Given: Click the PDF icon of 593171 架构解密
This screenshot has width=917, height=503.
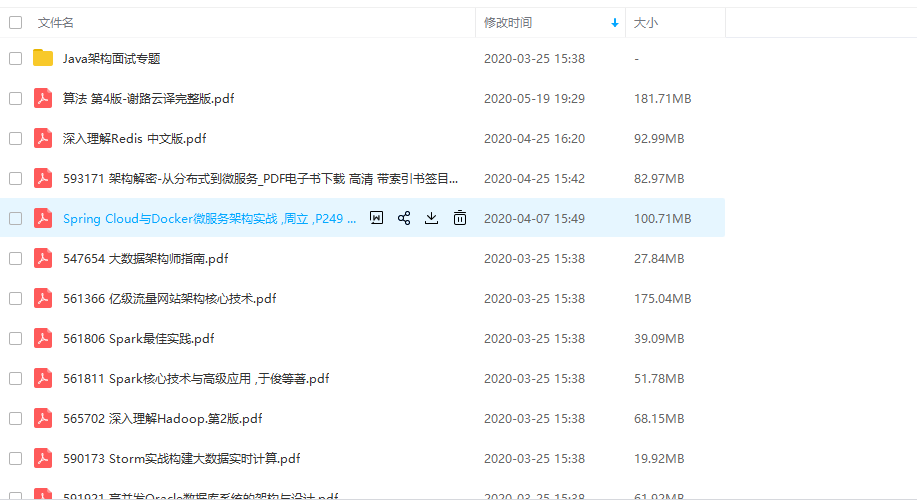Looking at the screenshot, I should pyautogui.click(x=43, y=178).
